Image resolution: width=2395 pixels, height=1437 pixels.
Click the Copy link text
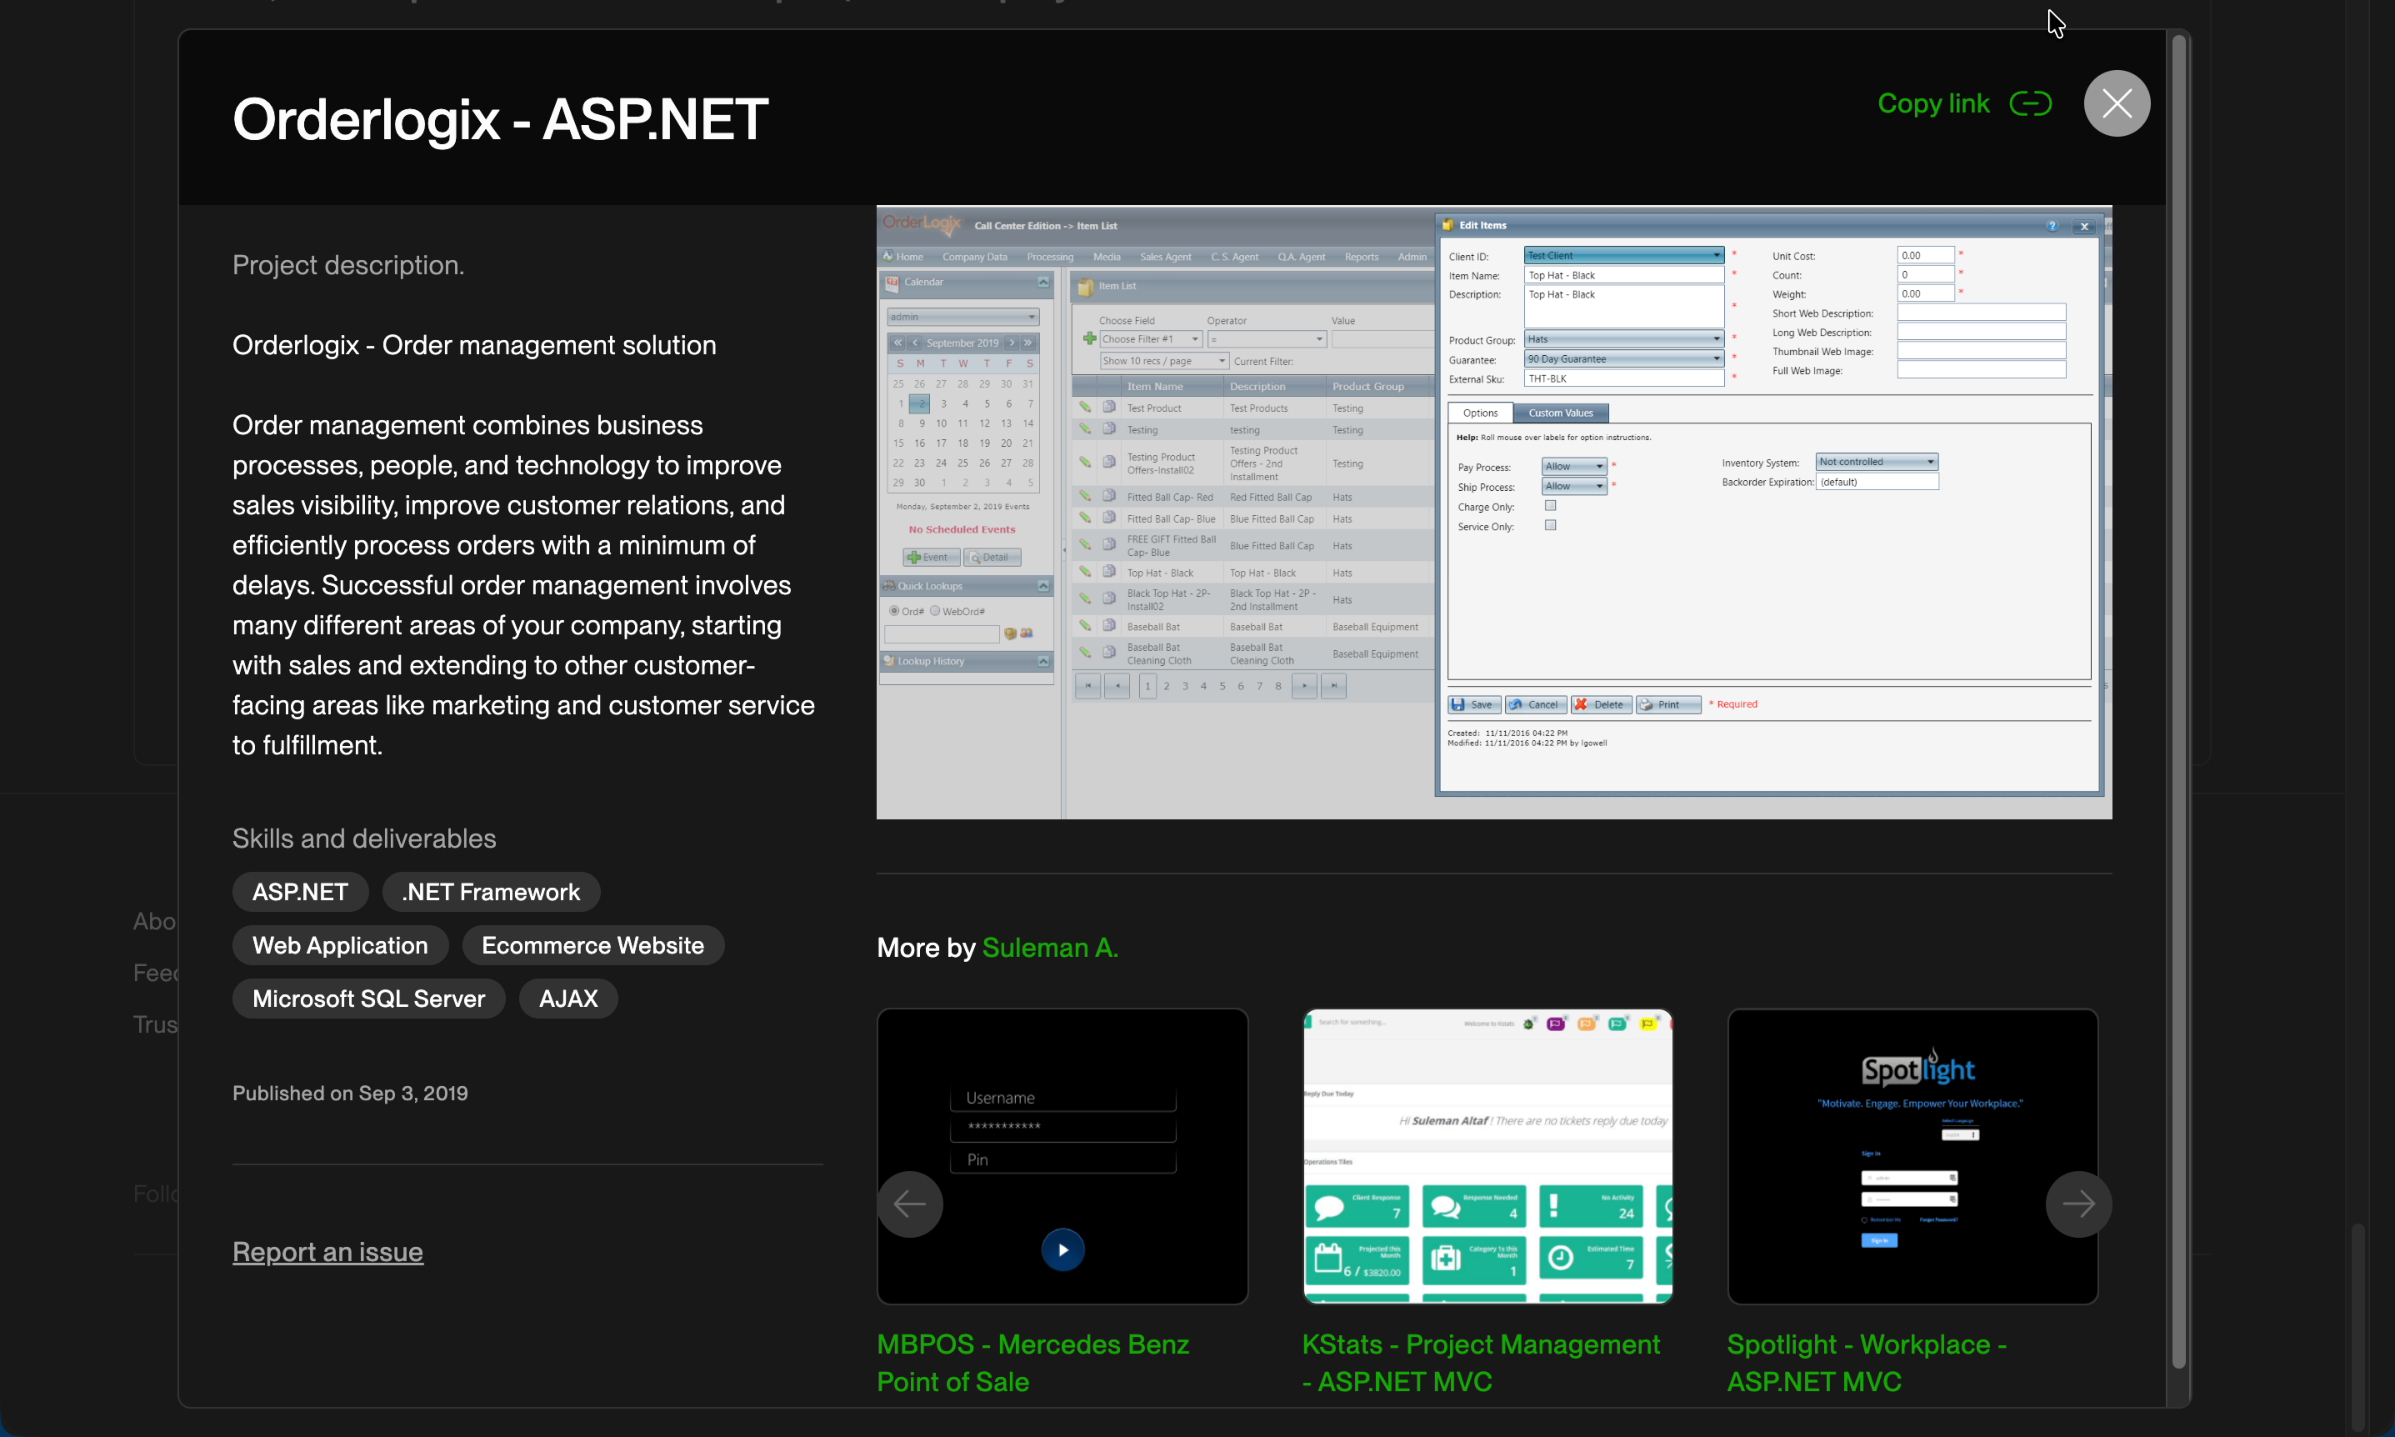tap(1933, 104)
